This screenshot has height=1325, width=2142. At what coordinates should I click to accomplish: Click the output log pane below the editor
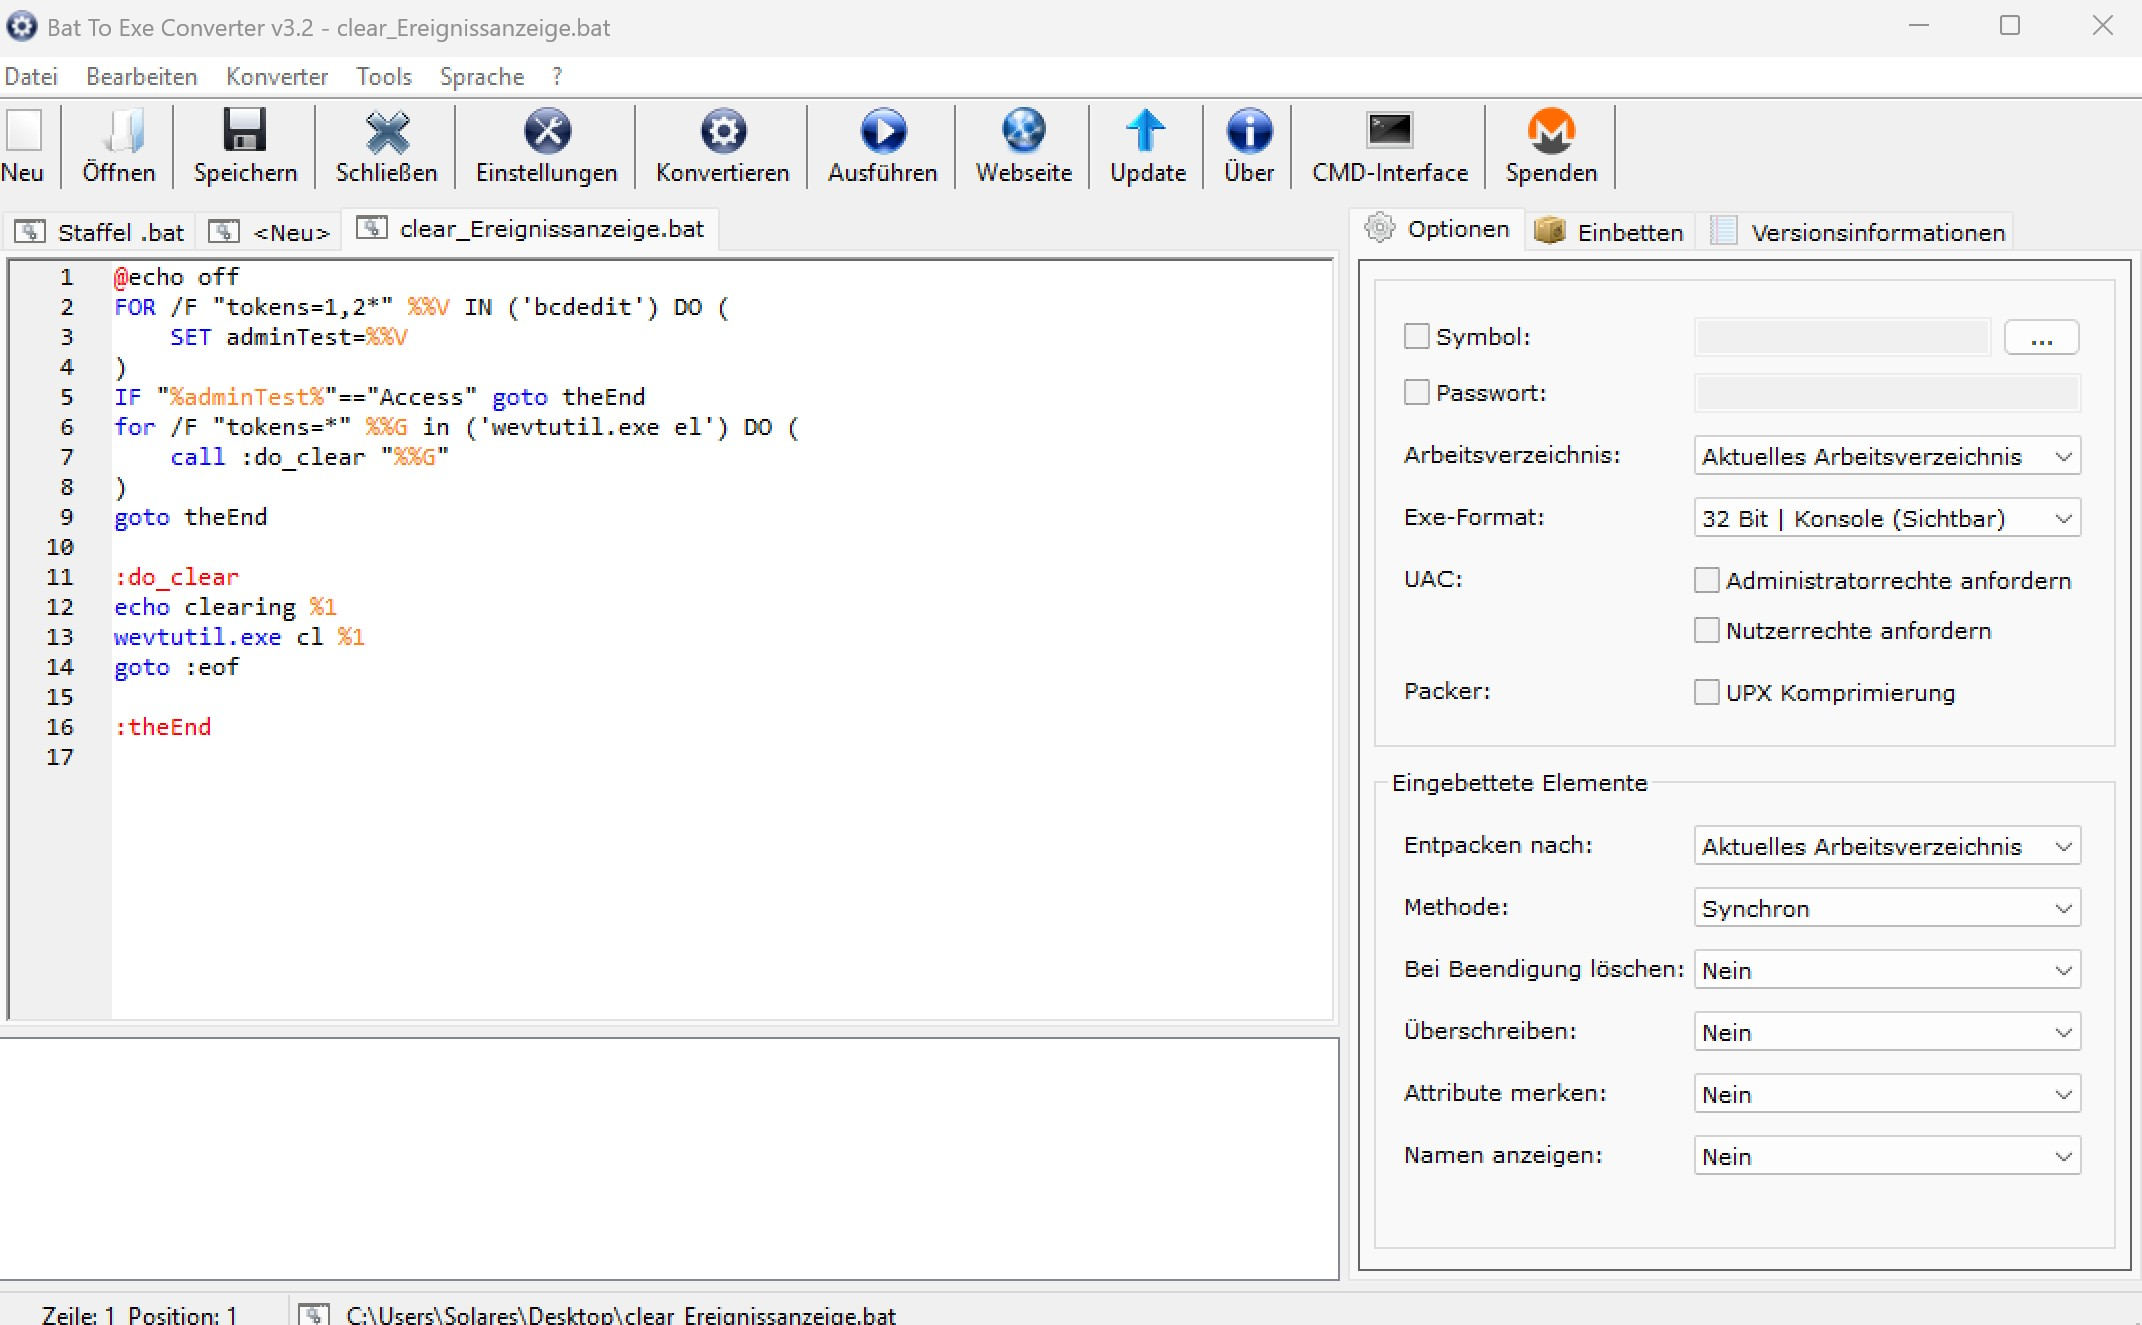point(669,1158)
